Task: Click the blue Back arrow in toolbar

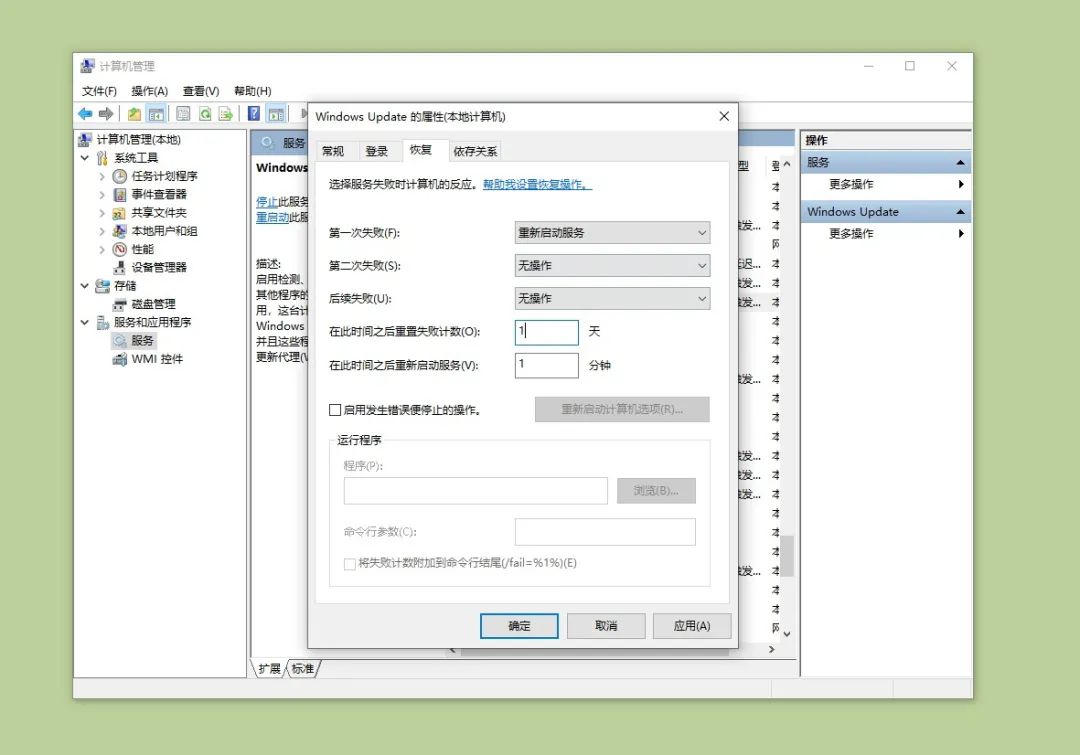Action: 85,114
